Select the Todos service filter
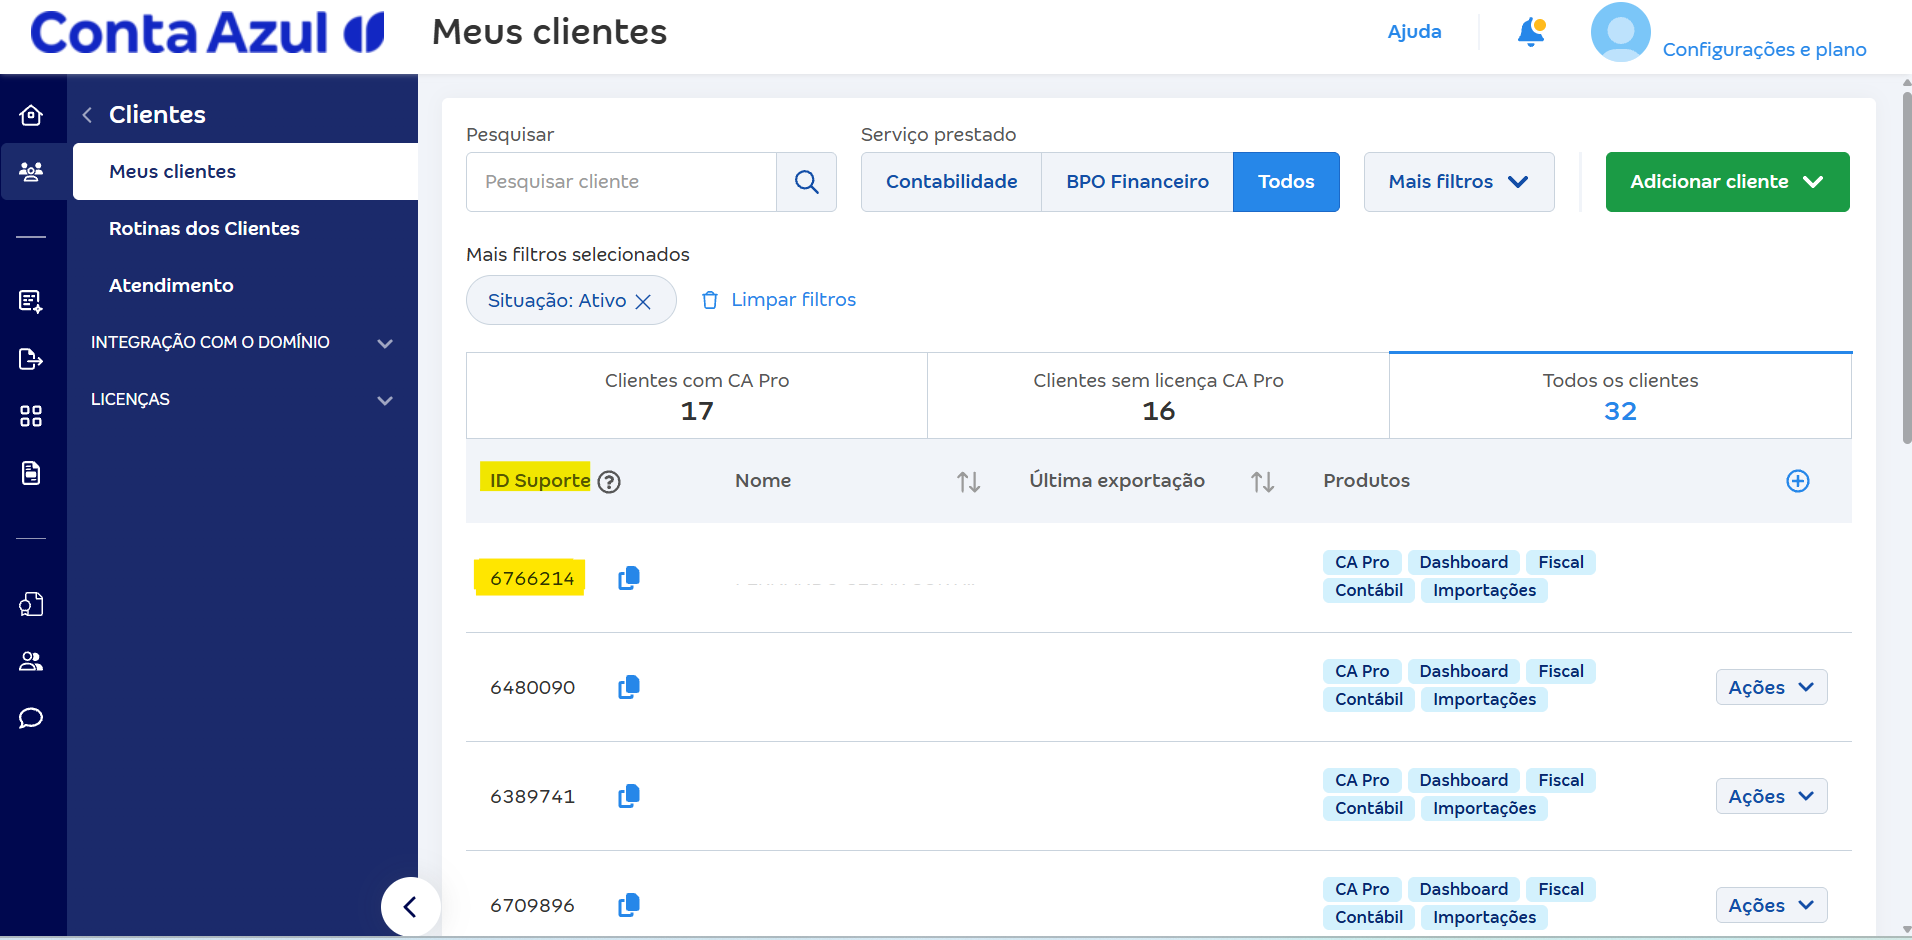Image resolution: width=1912 pixels, height=940 pixels. pos(1286,182)
